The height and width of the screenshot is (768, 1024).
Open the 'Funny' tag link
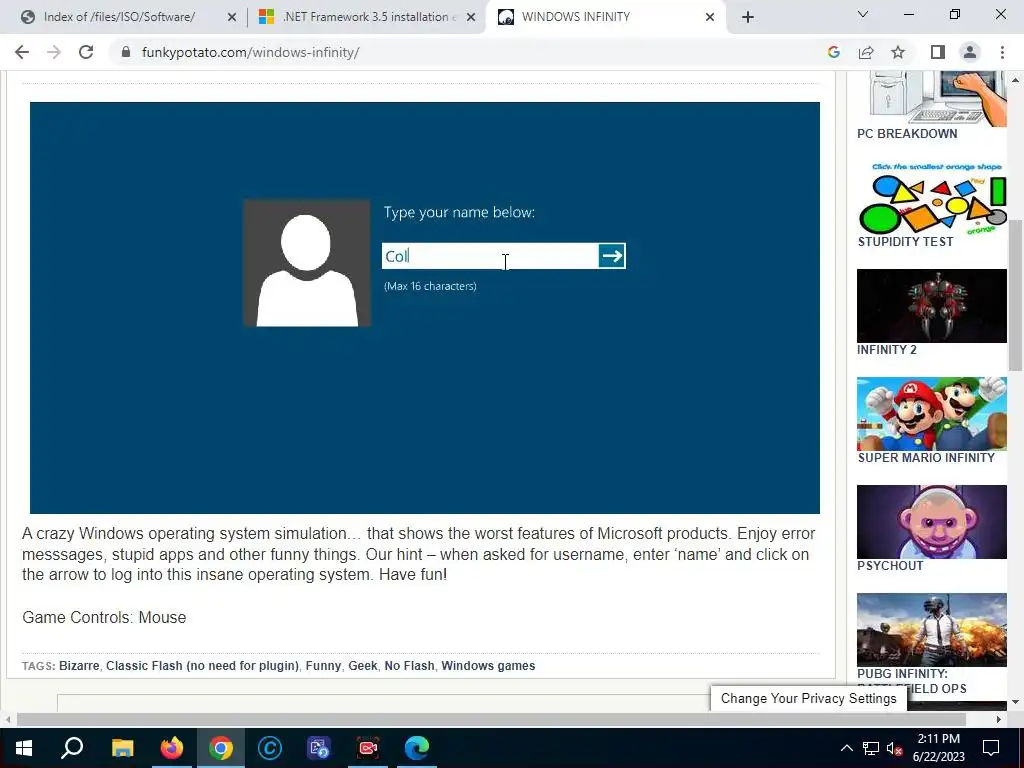(x=323, y=665)
